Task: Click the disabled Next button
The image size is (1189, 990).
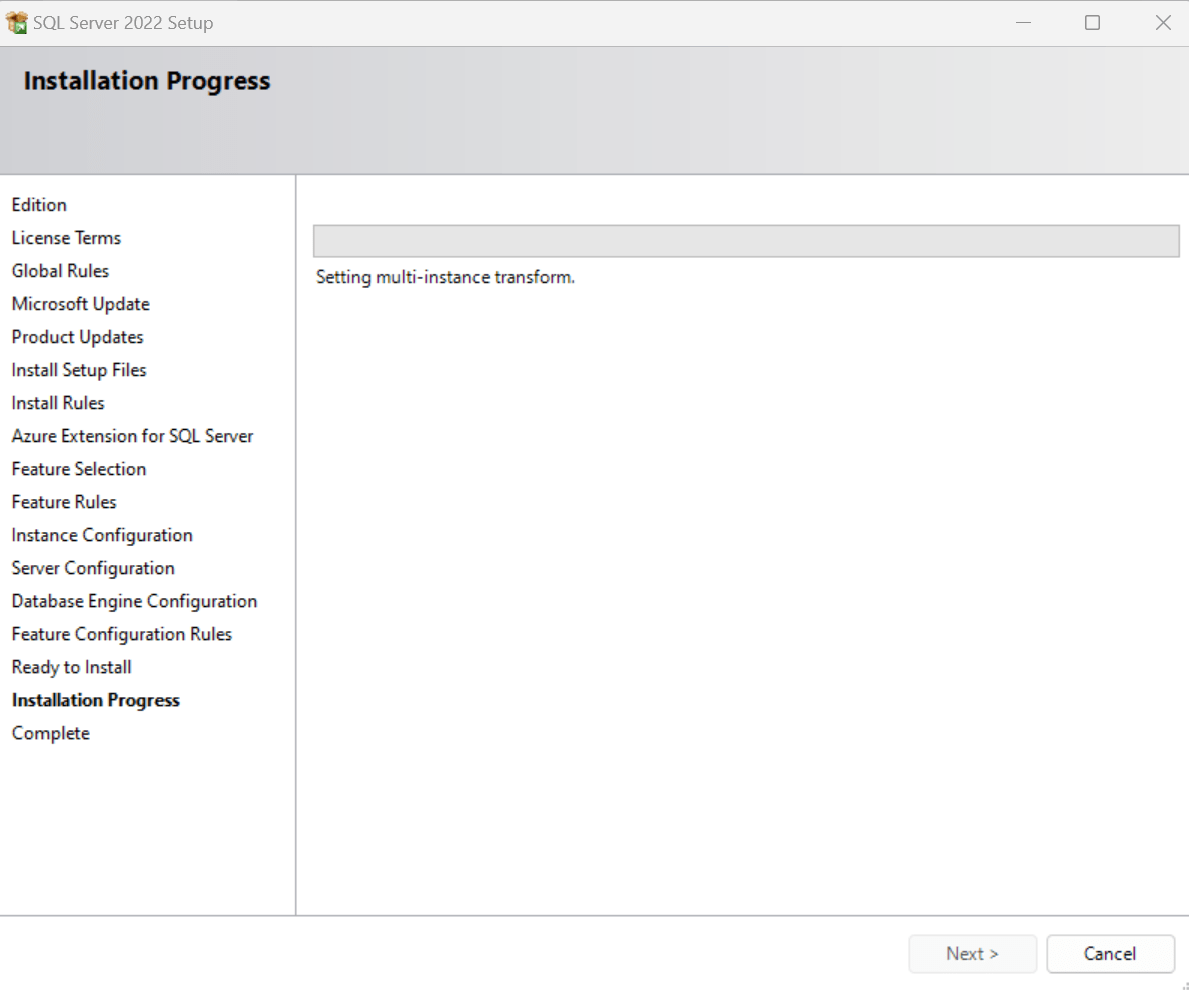Action: coord(972,954)
